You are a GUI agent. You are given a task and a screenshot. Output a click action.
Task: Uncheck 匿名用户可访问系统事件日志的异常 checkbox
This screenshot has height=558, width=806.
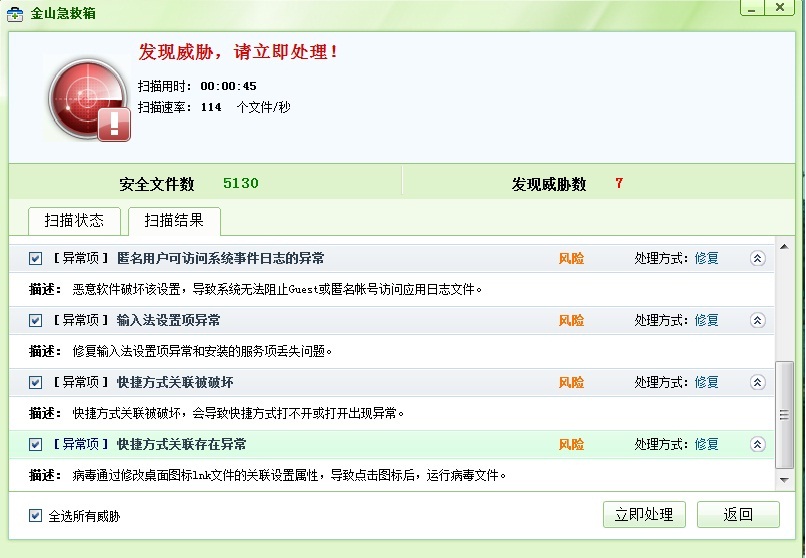point(35,258)
